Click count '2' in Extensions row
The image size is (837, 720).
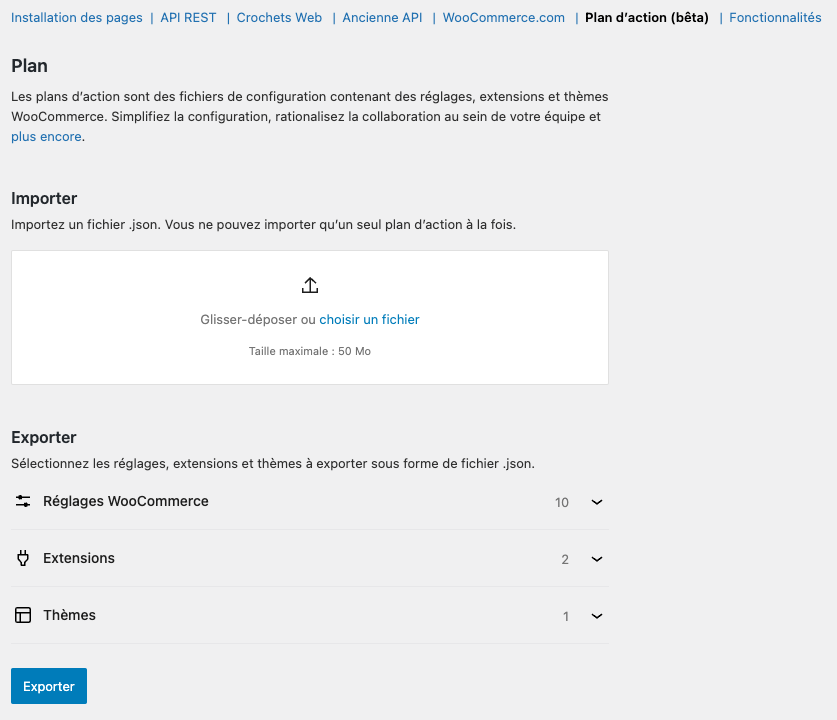[565, 559]
